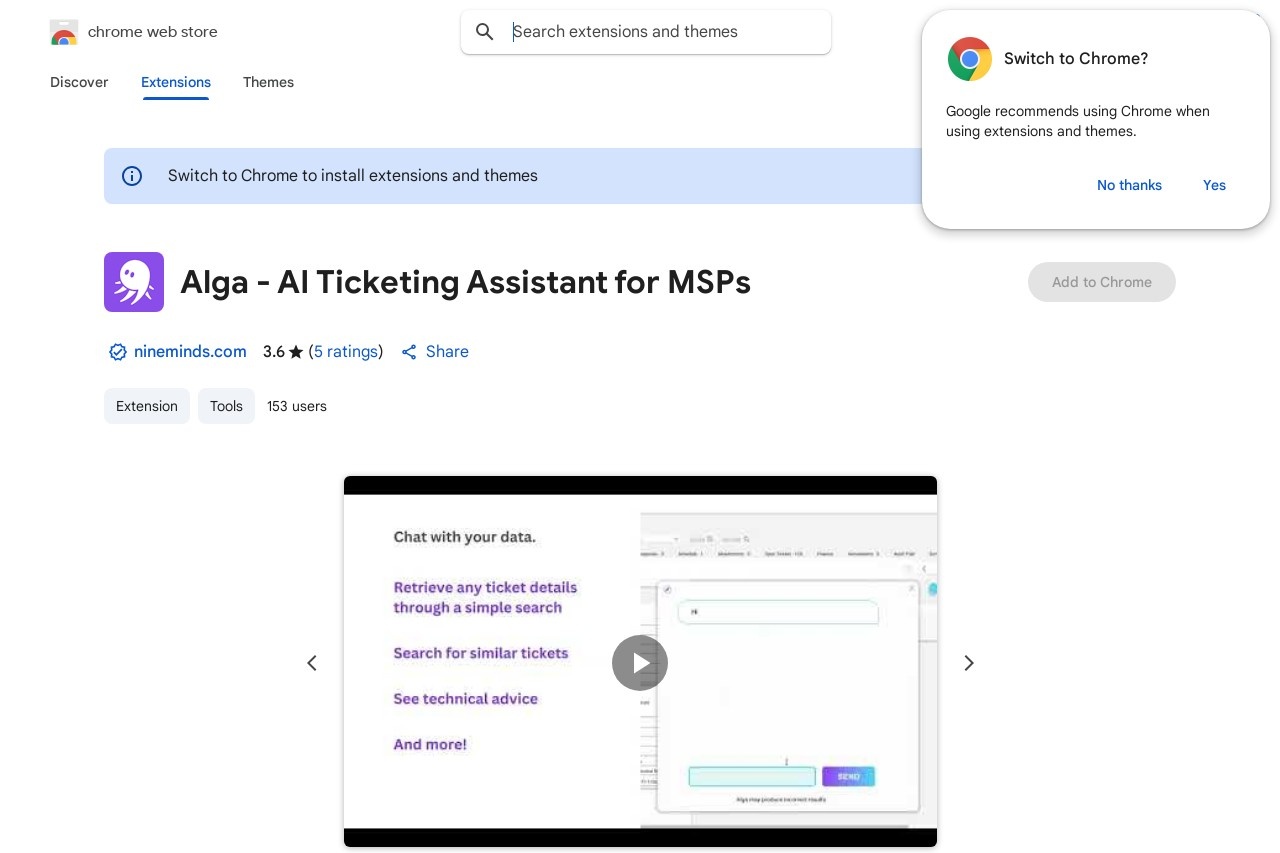Click the verified badge beside nineminds.com
The width and height of the screenshot is (1280, 853).
(x=118, y=352)
